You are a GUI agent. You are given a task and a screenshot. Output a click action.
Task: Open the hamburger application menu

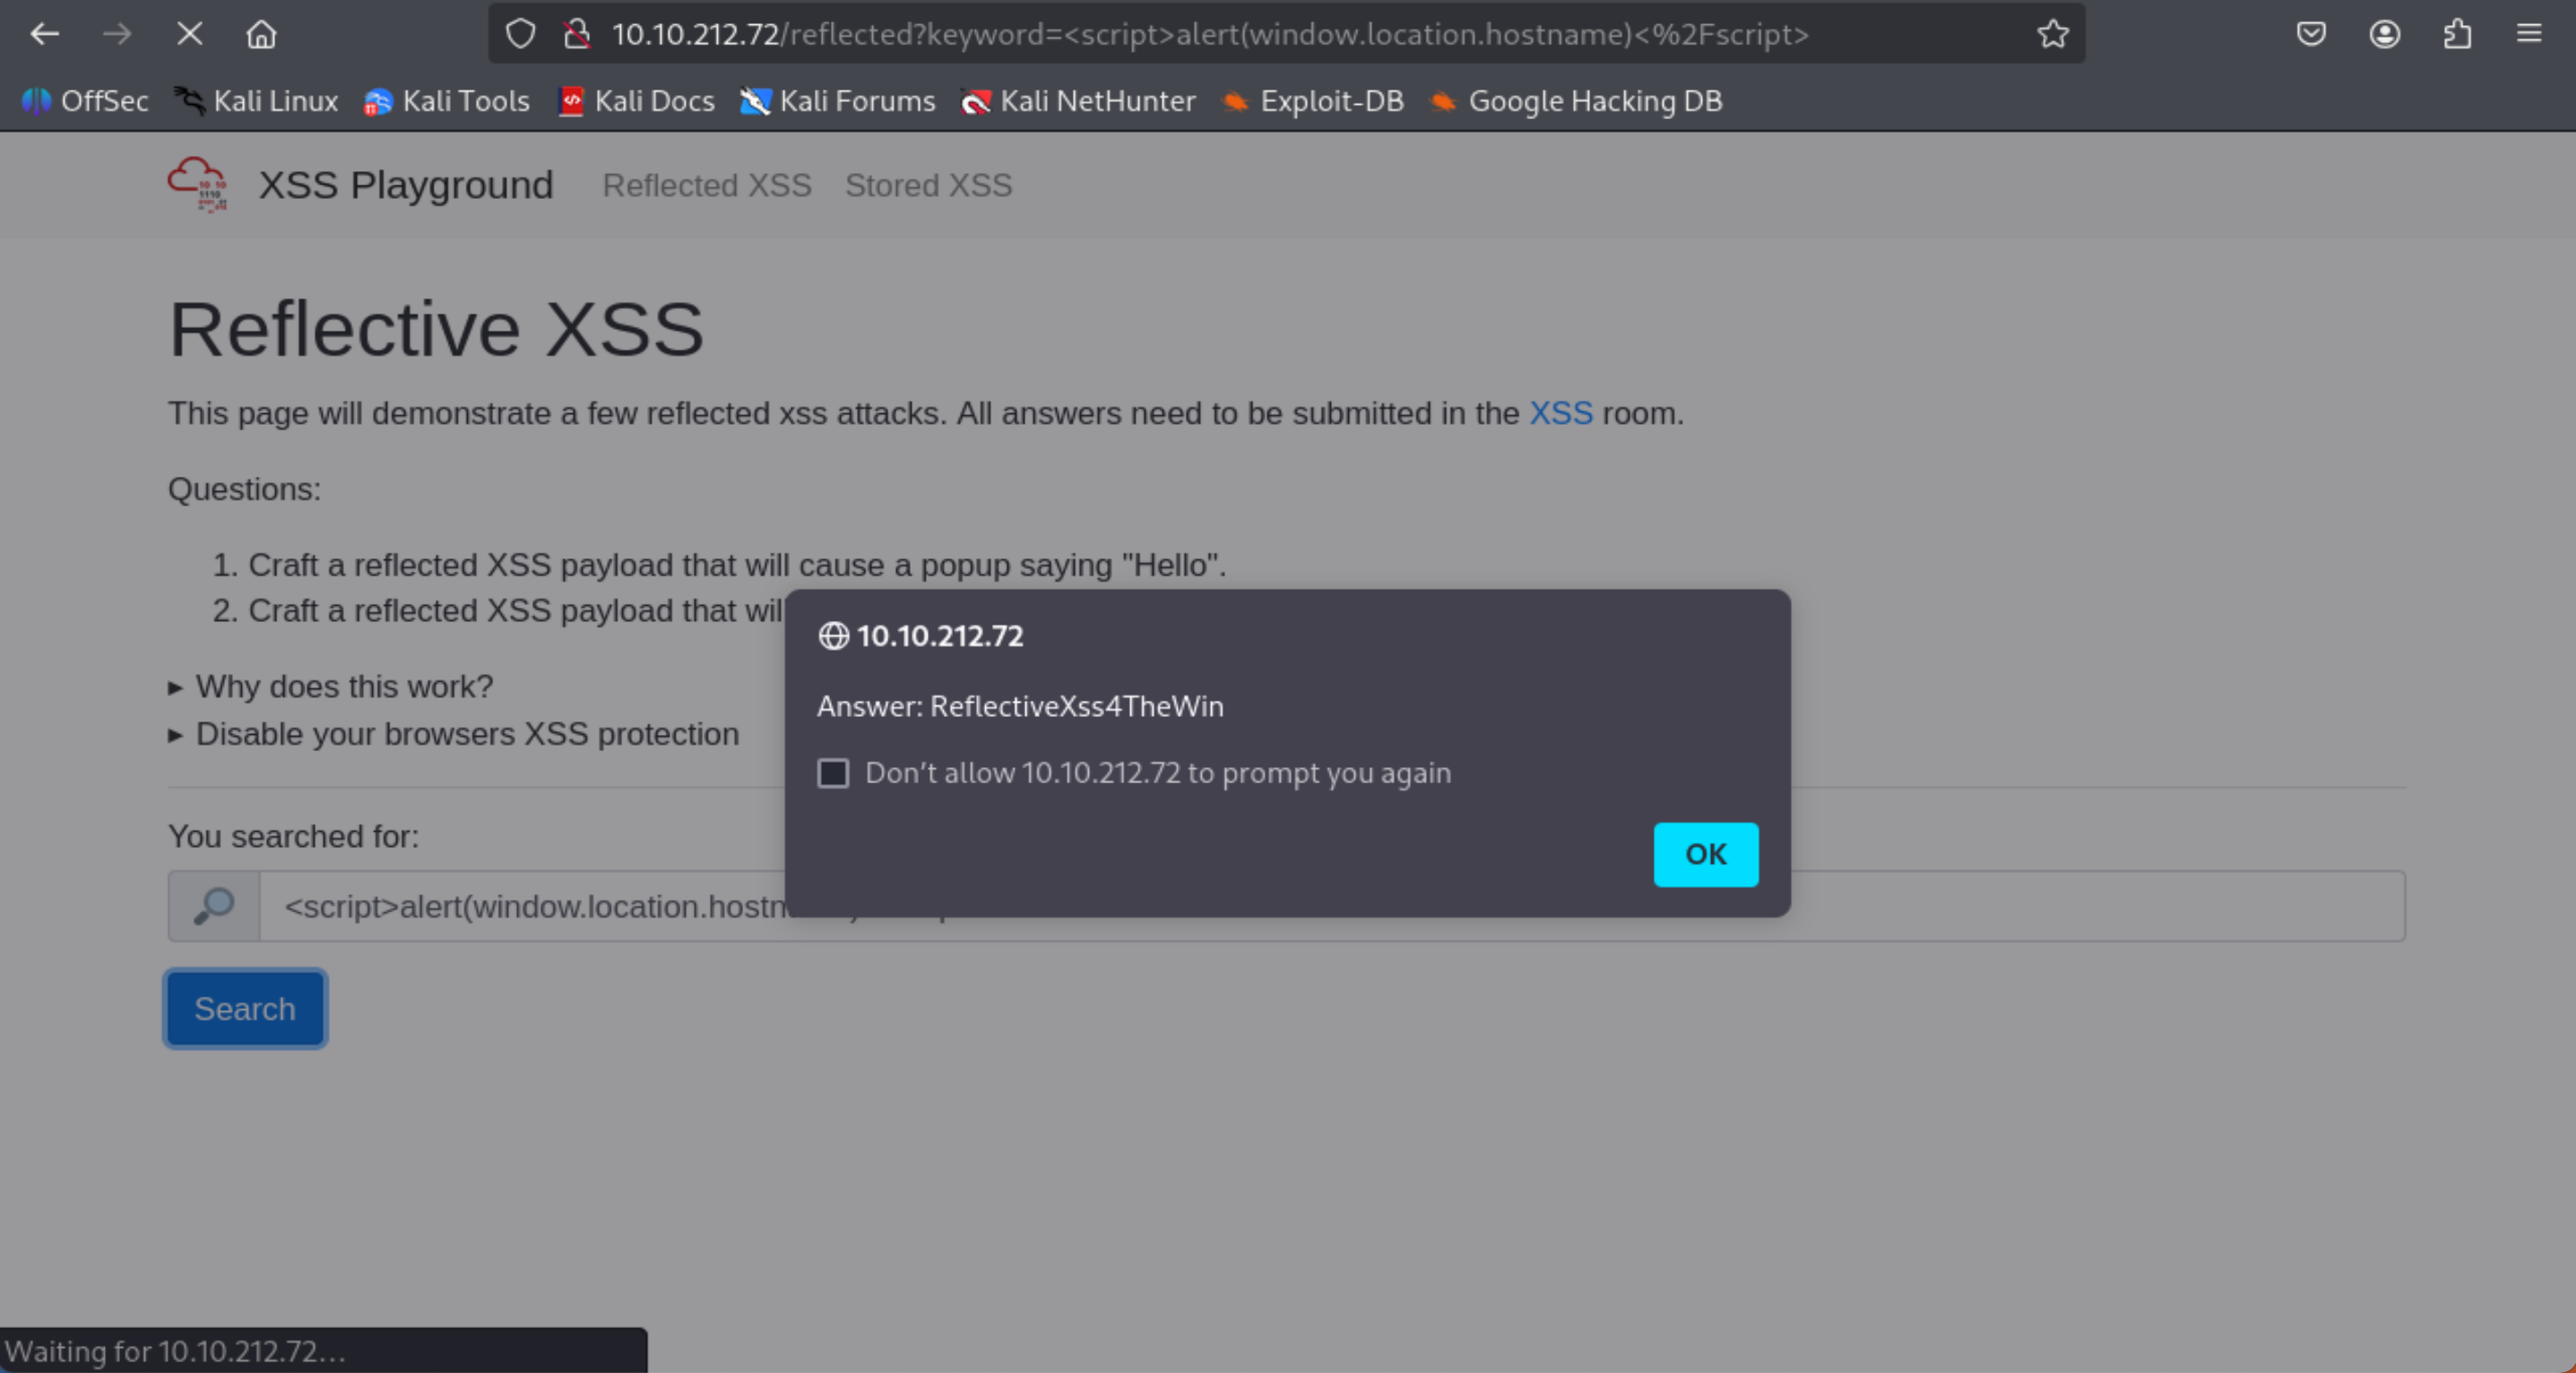click(2529, 34)
